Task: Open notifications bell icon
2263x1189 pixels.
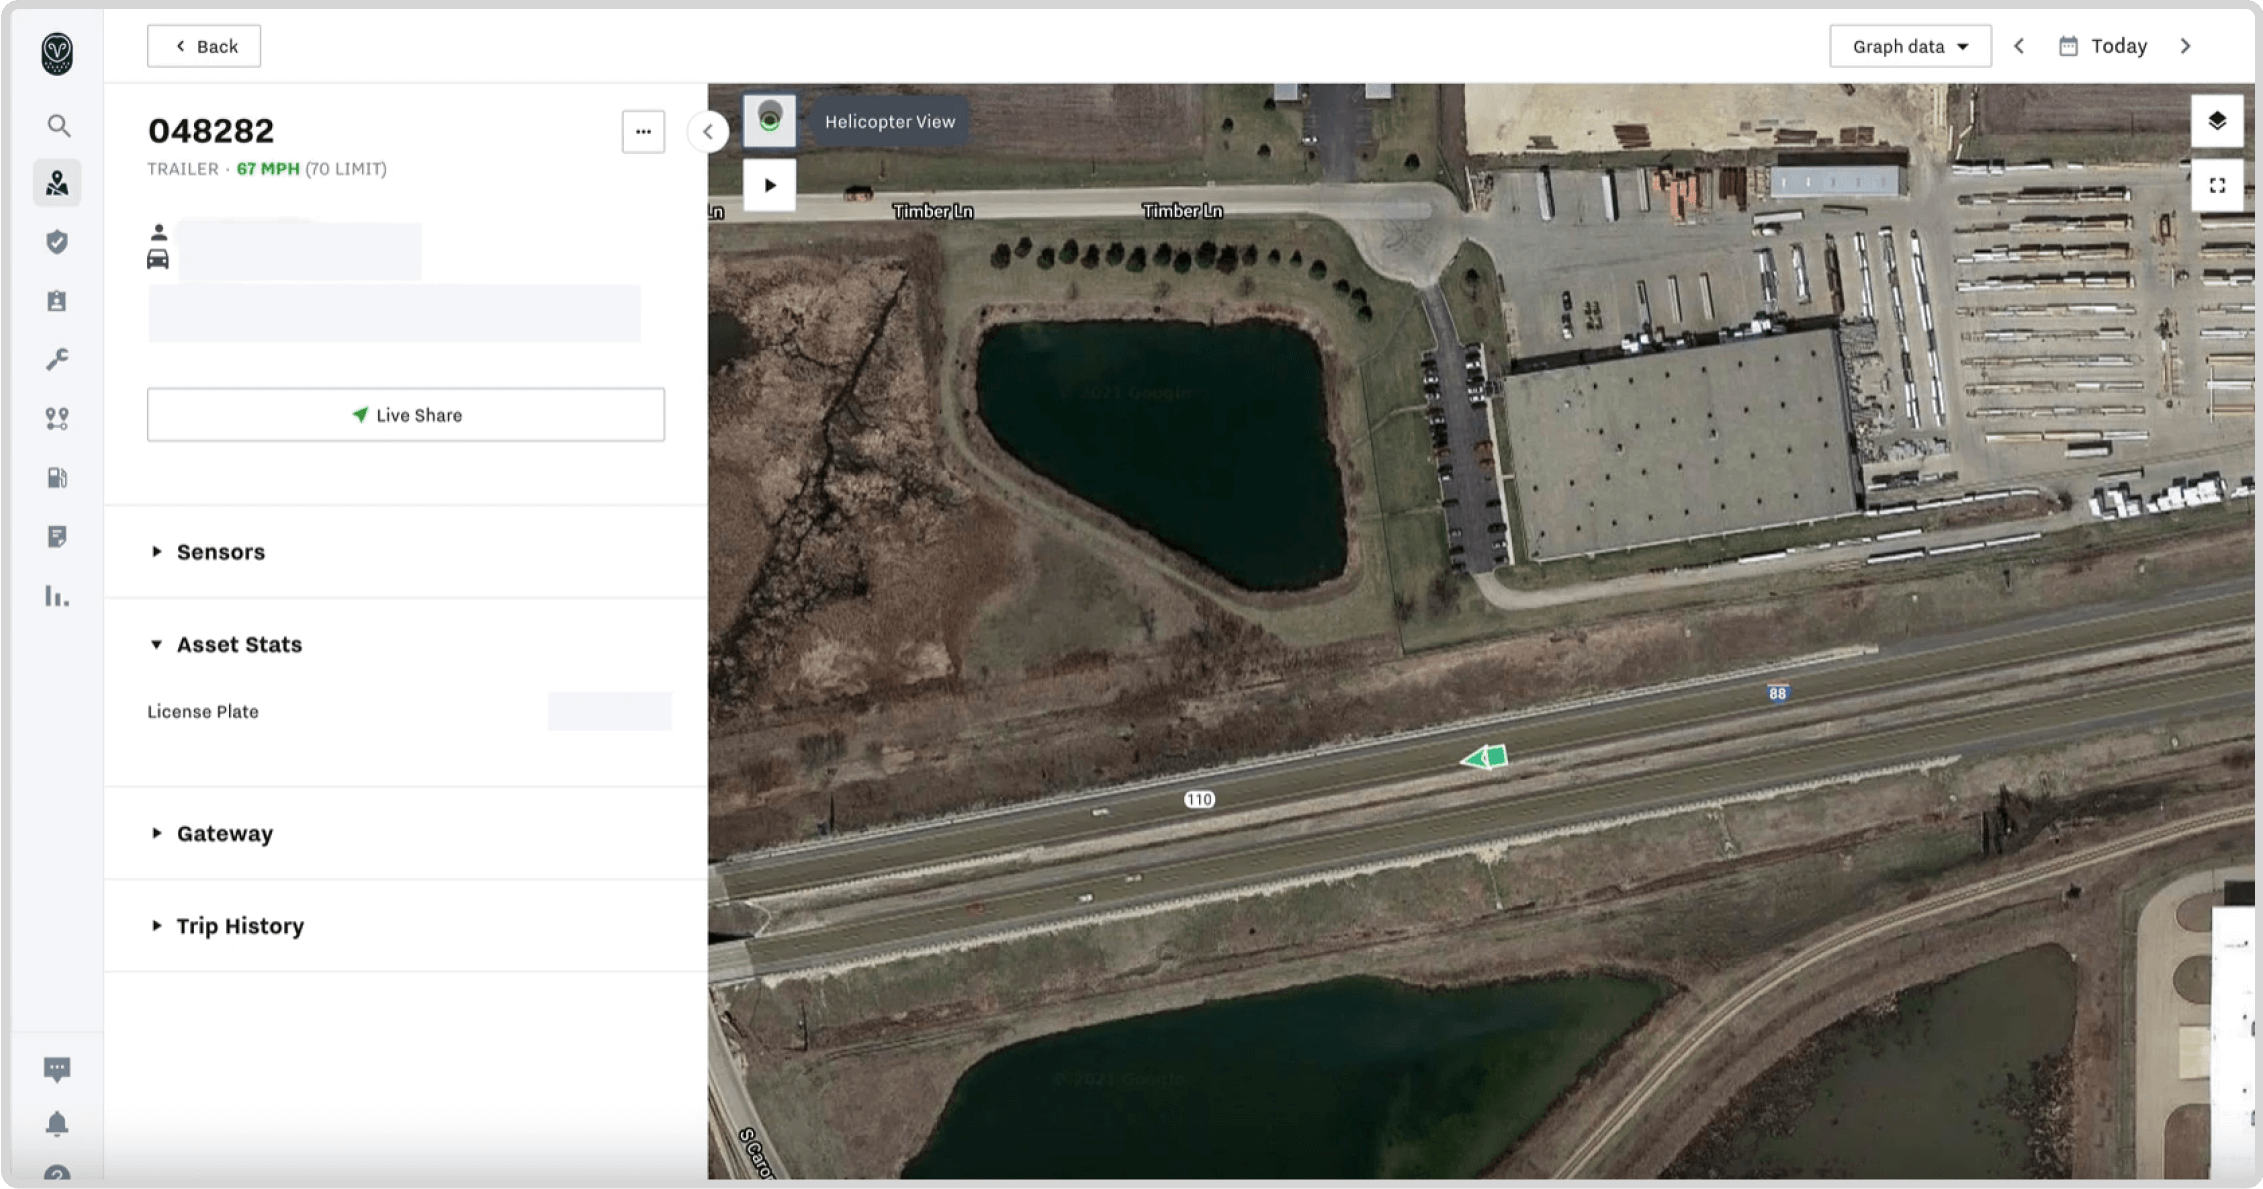Action: 57,1124
